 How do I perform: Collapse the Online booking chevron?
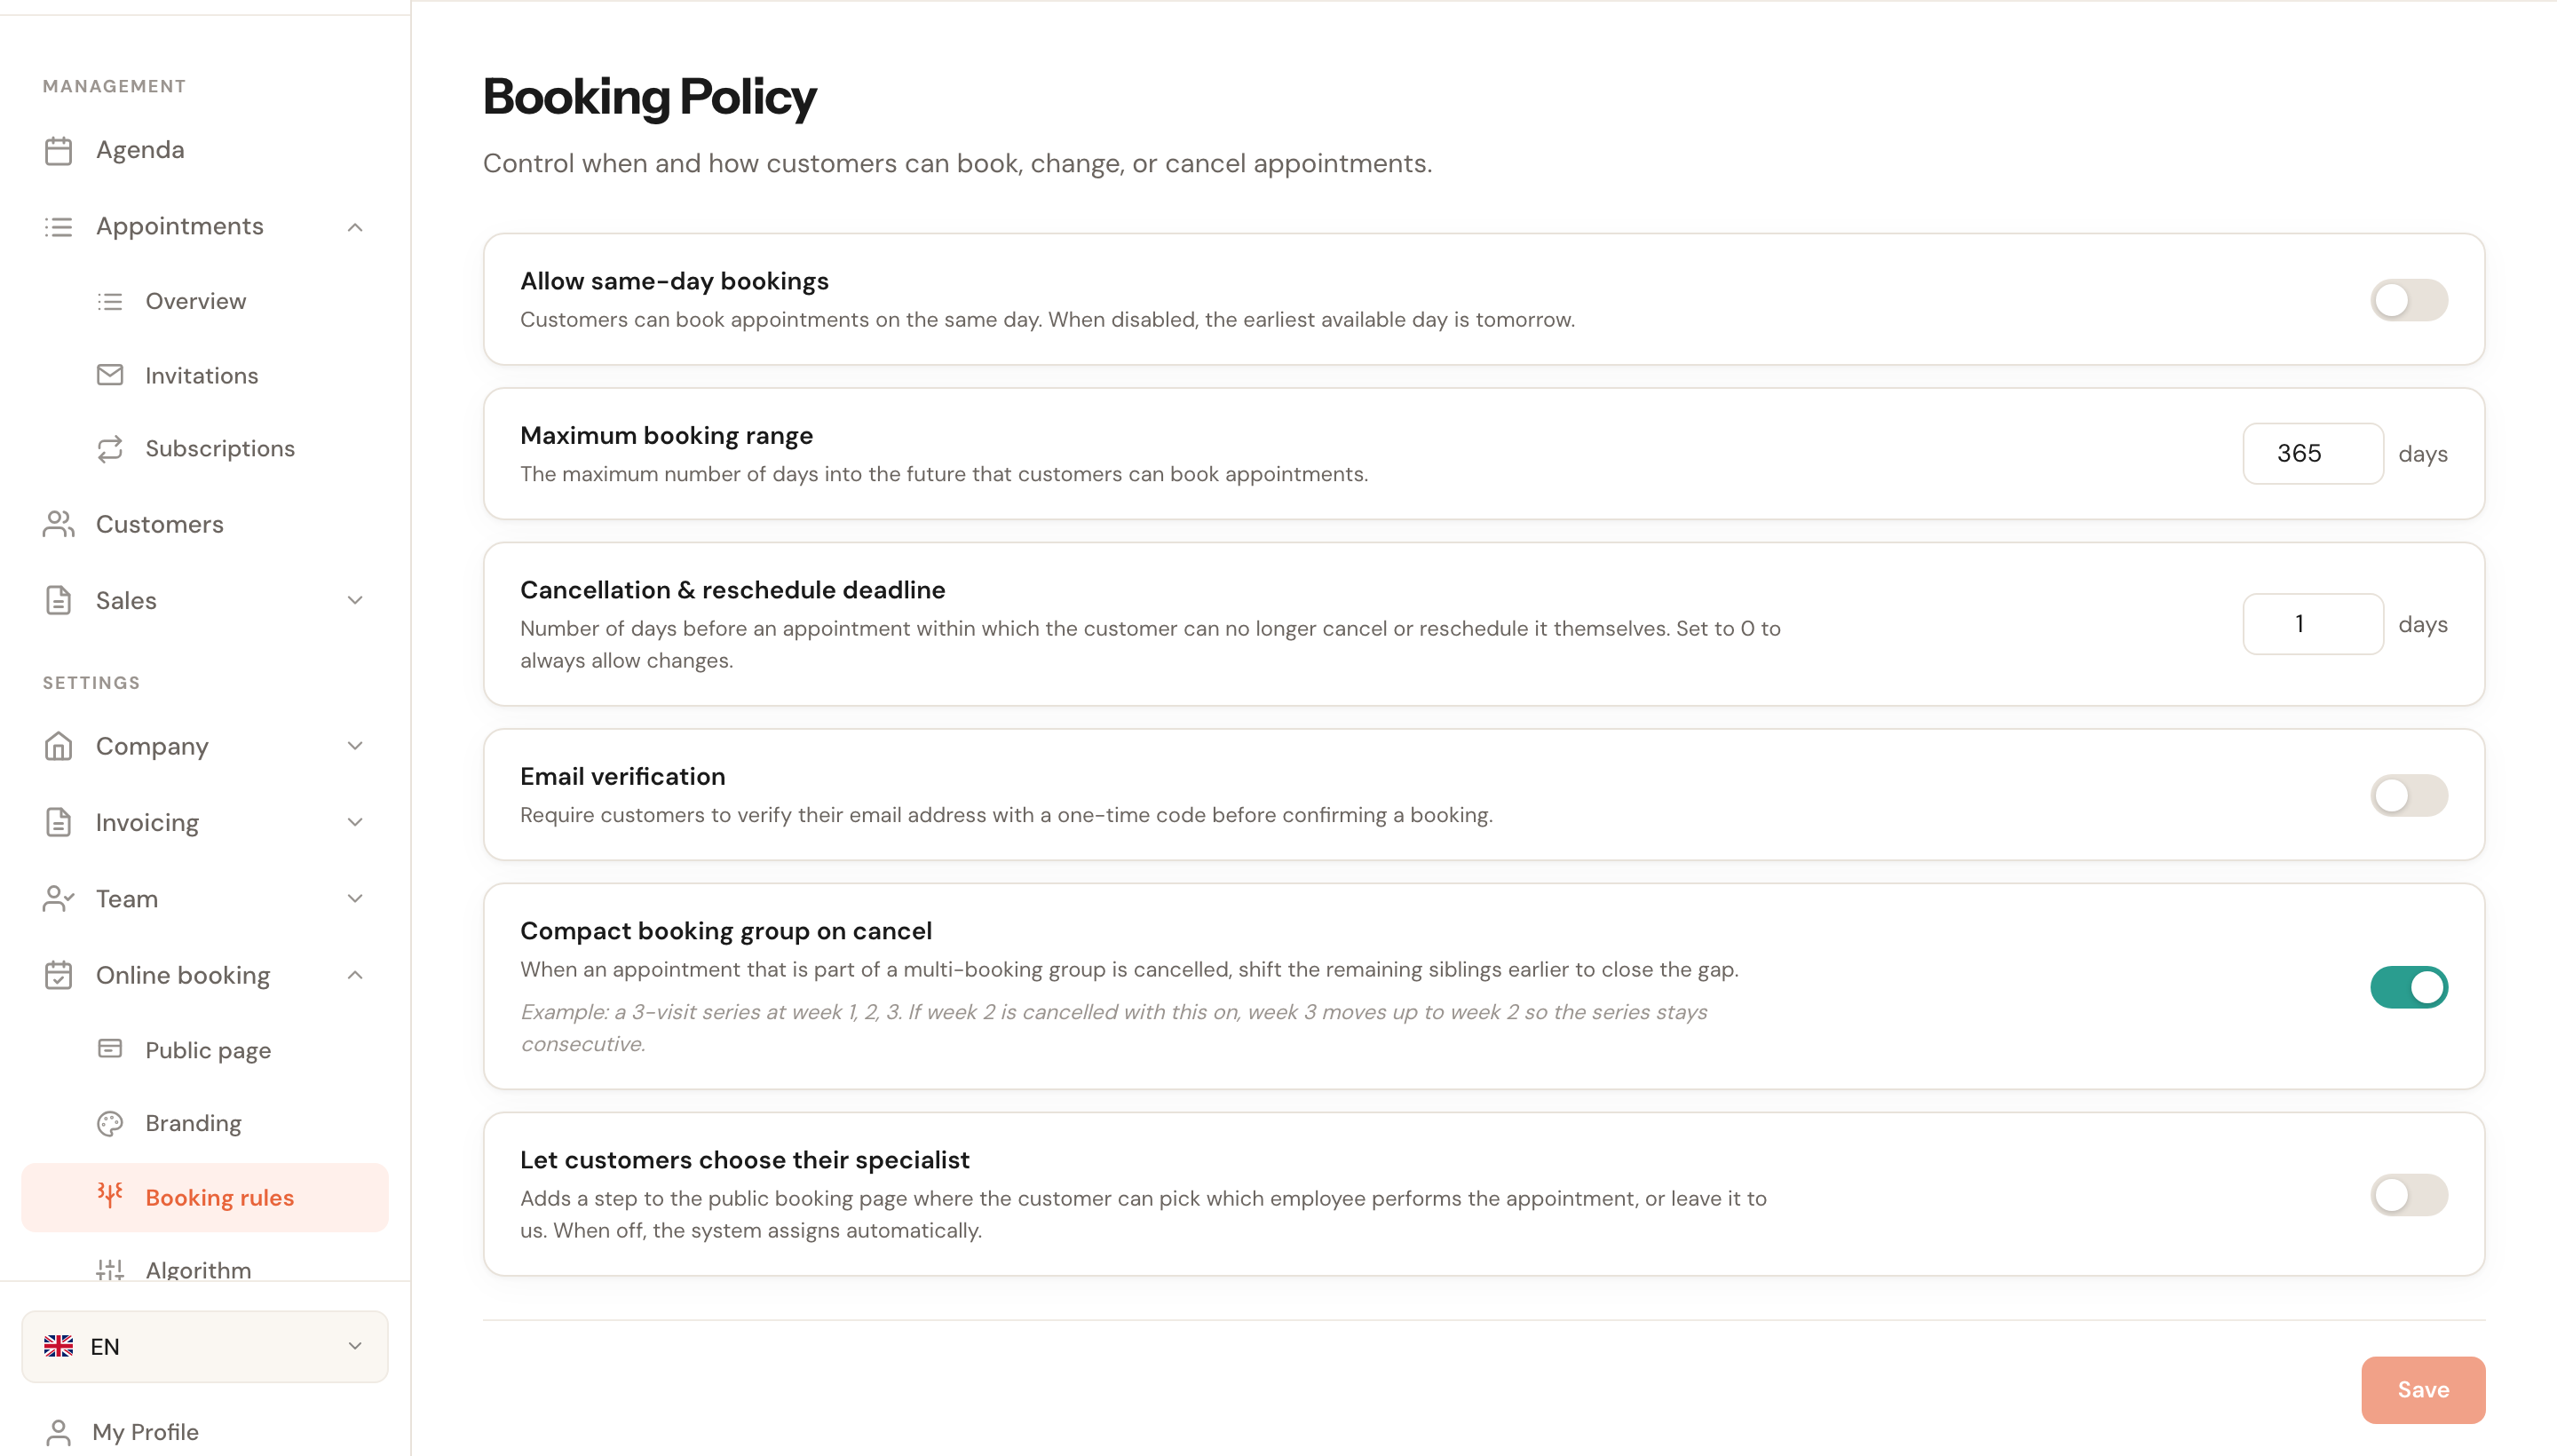[x=355, y=975]
